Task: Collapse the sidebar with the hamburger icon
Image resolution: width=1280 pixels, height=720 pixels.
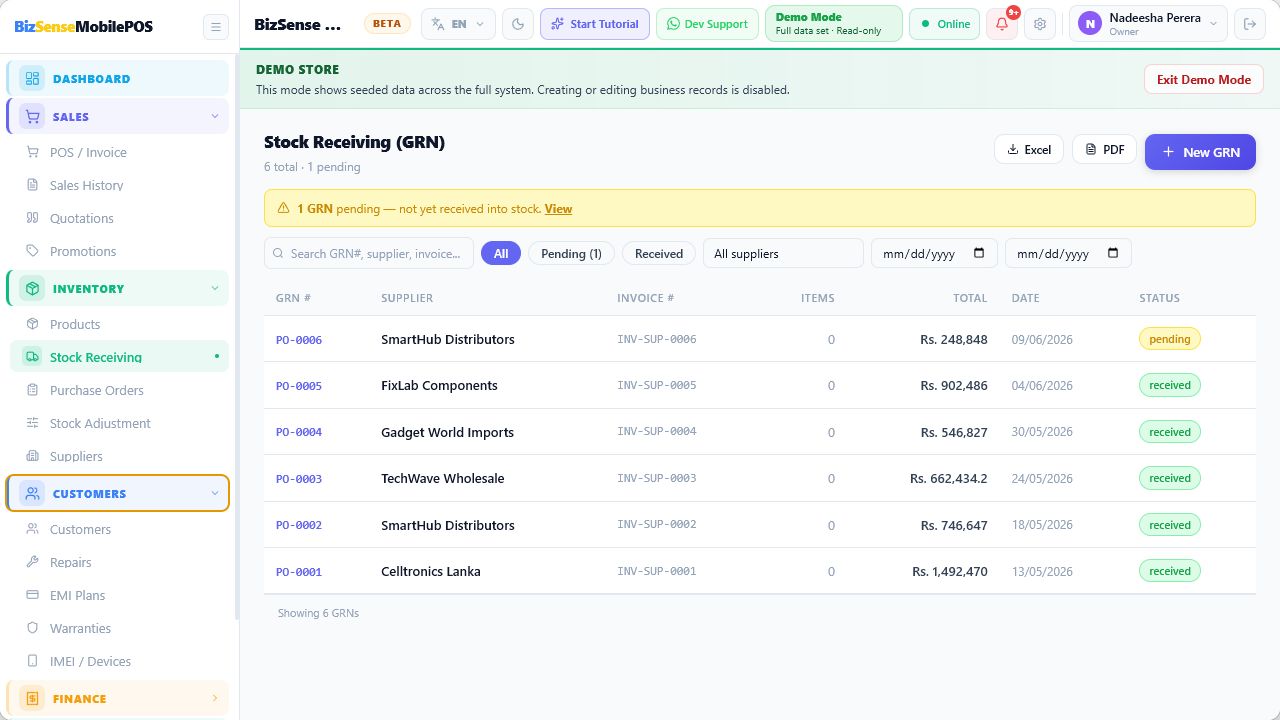Action: click(x=215, y=27)
